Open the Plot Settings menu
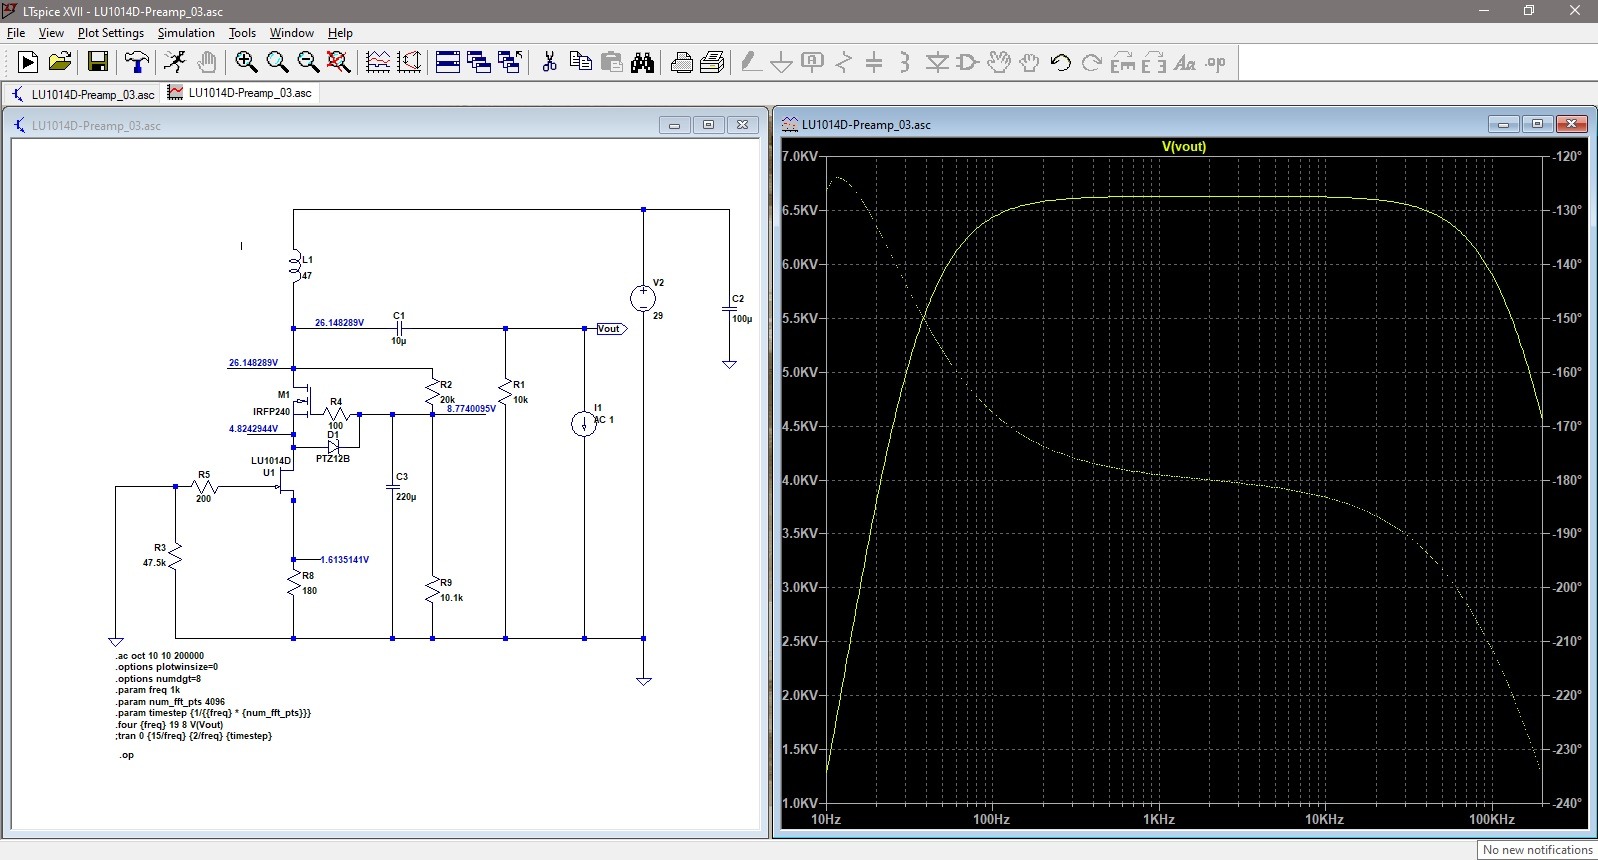Image resolution: width=1598 pixels, height=860 pixels. pos(111,33)
